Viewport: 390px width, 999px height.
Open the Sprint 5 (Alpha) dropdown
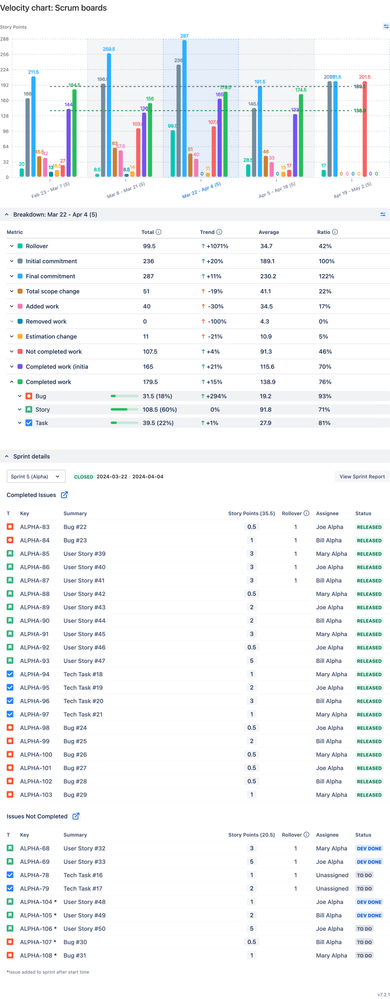pyautogui.click(x=36, y=476)
